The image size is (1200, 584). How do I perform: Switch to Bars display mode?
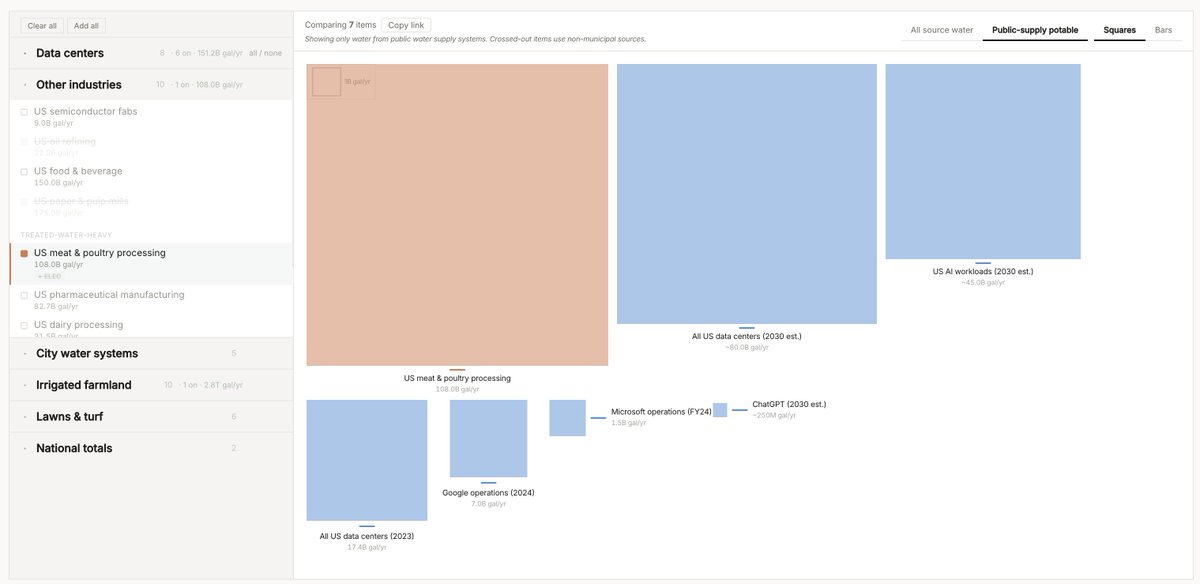tap(1163, 30)
